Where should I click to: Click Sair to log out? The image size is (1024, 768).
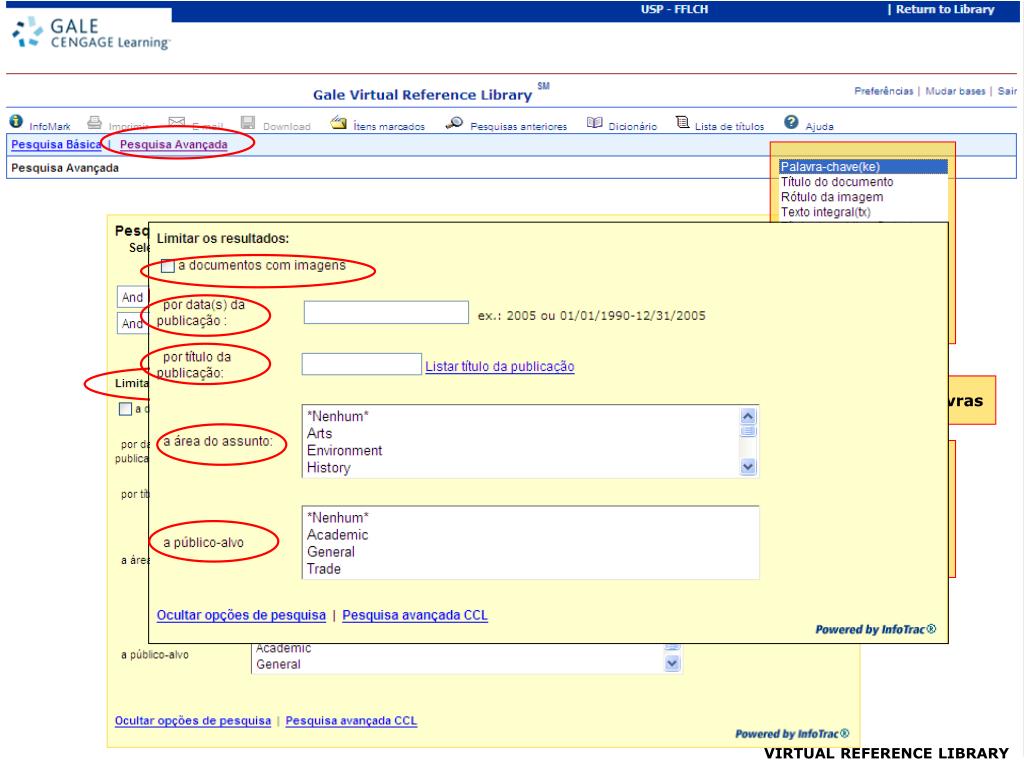pos(1007,91)
